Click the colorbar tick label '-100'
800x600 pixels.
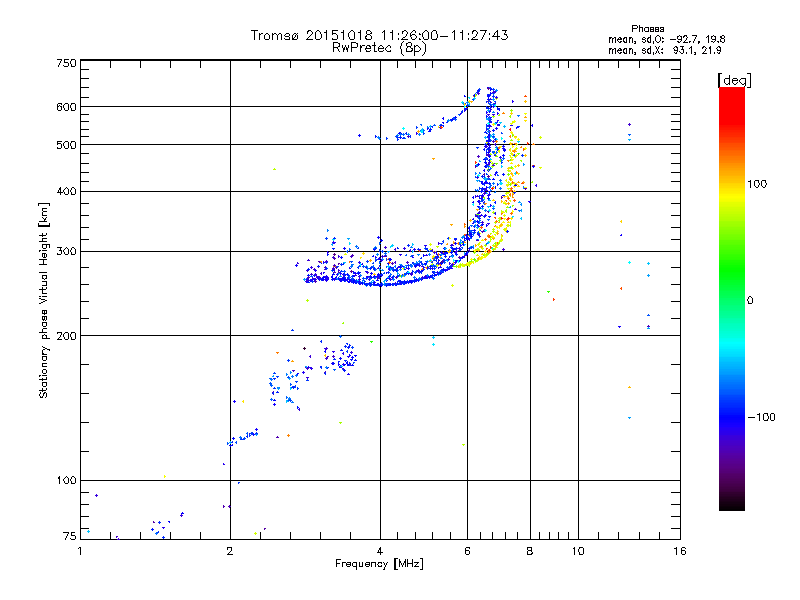[x=761, y=417]
